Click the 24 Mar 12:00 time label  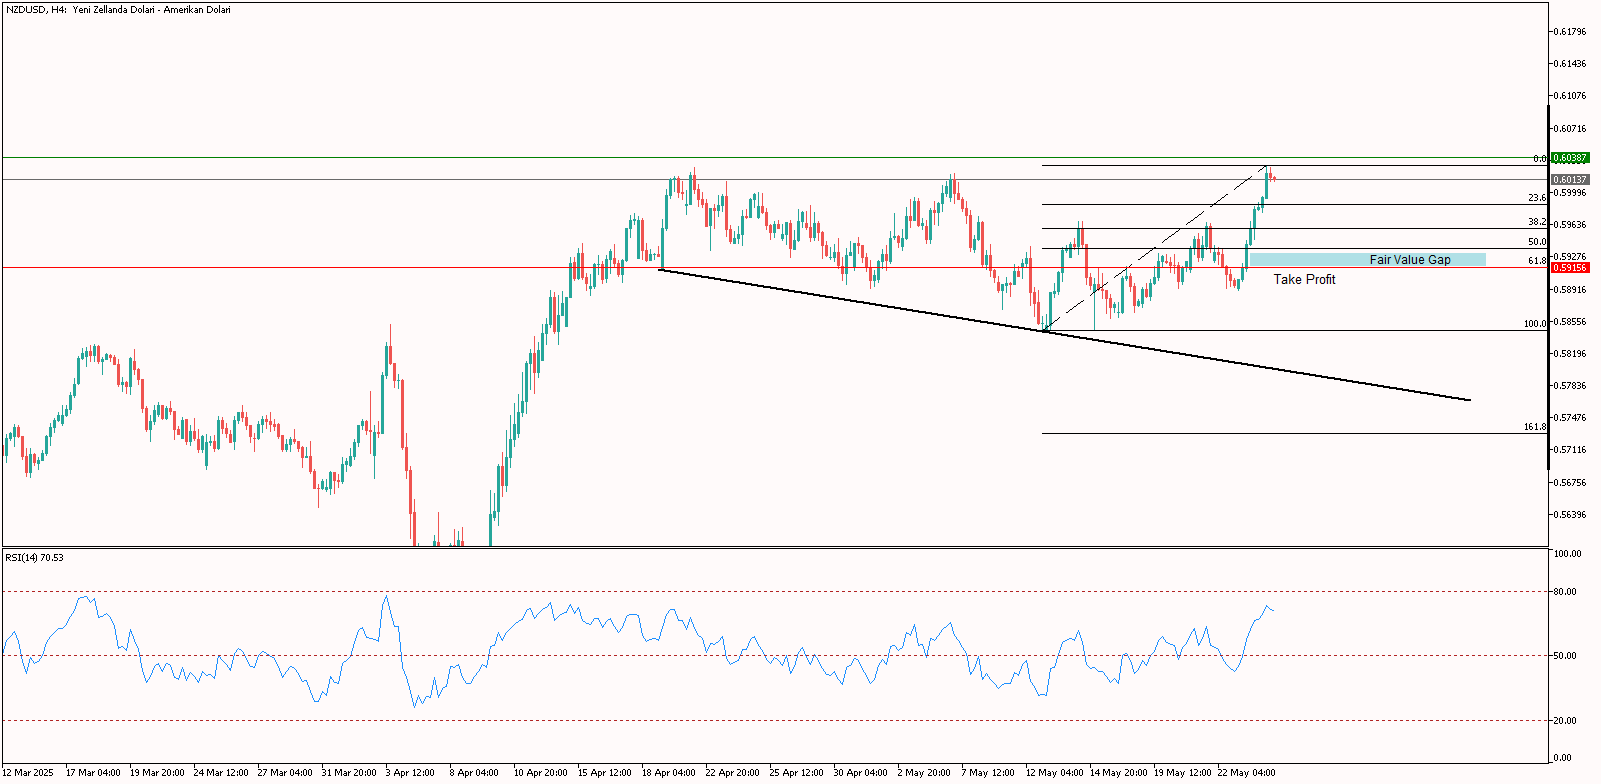[x=221, y=773]
